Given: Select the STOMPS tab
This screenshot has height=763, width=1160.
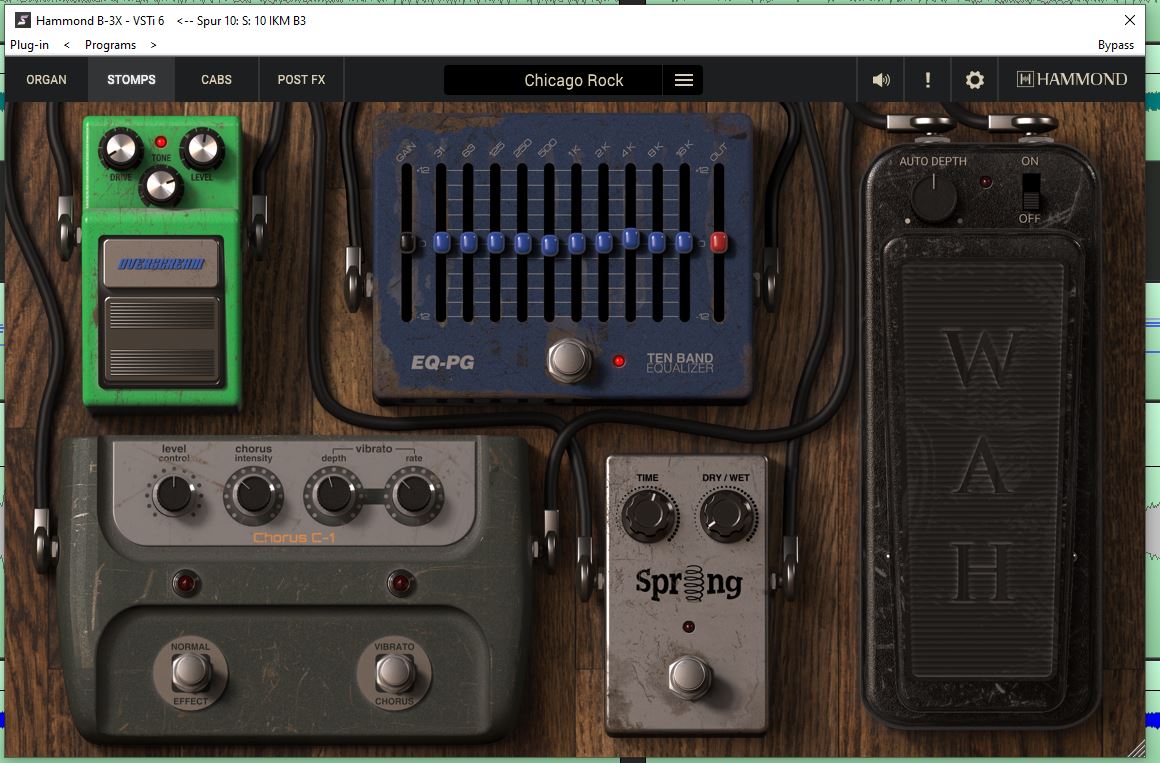Looking at the screenshot, I should click(x=131, y=80).
